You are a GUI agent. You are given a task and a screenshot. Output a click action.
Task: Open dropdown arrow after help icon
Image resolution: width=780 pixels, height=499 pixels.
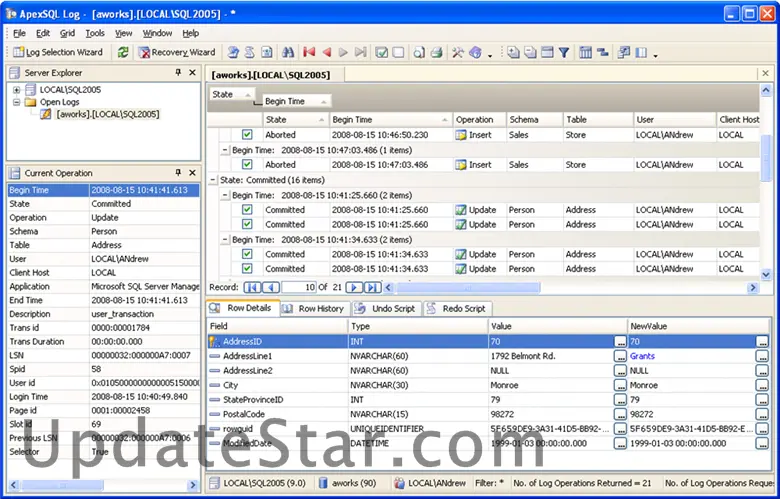click(x=490, y=55)
